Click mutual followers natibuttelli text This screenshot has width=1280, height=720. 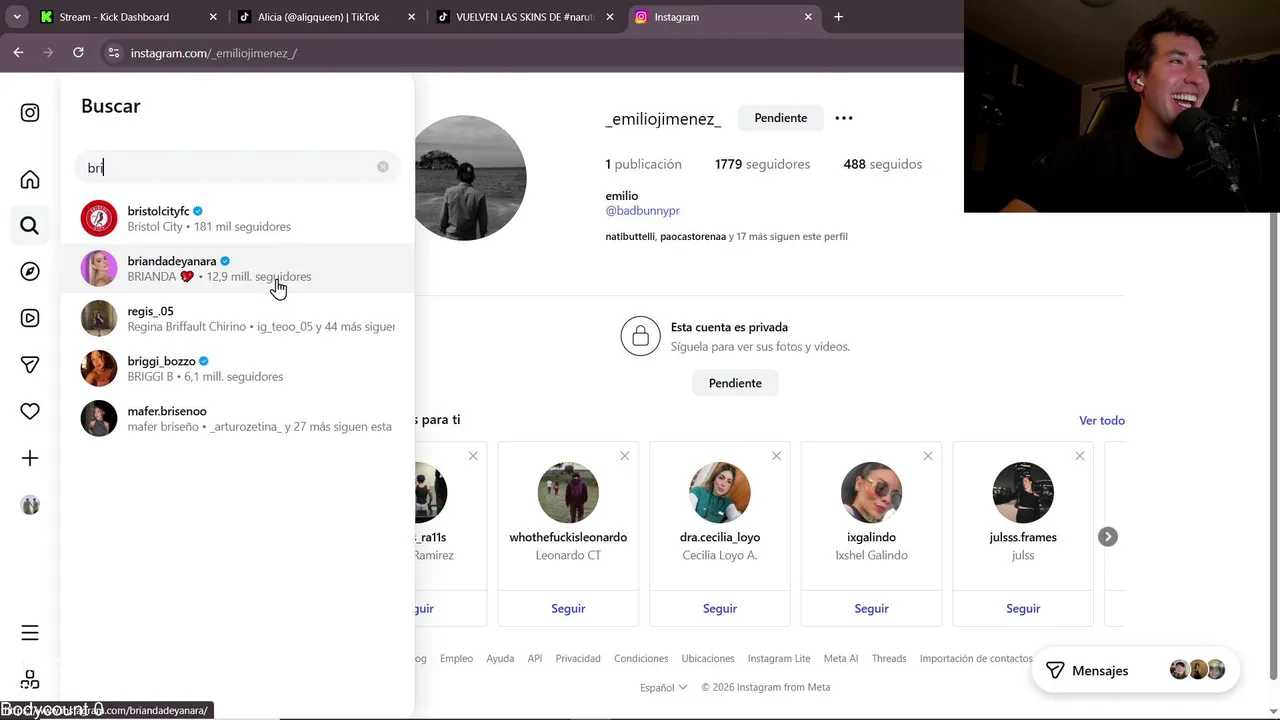coord(630,237)
